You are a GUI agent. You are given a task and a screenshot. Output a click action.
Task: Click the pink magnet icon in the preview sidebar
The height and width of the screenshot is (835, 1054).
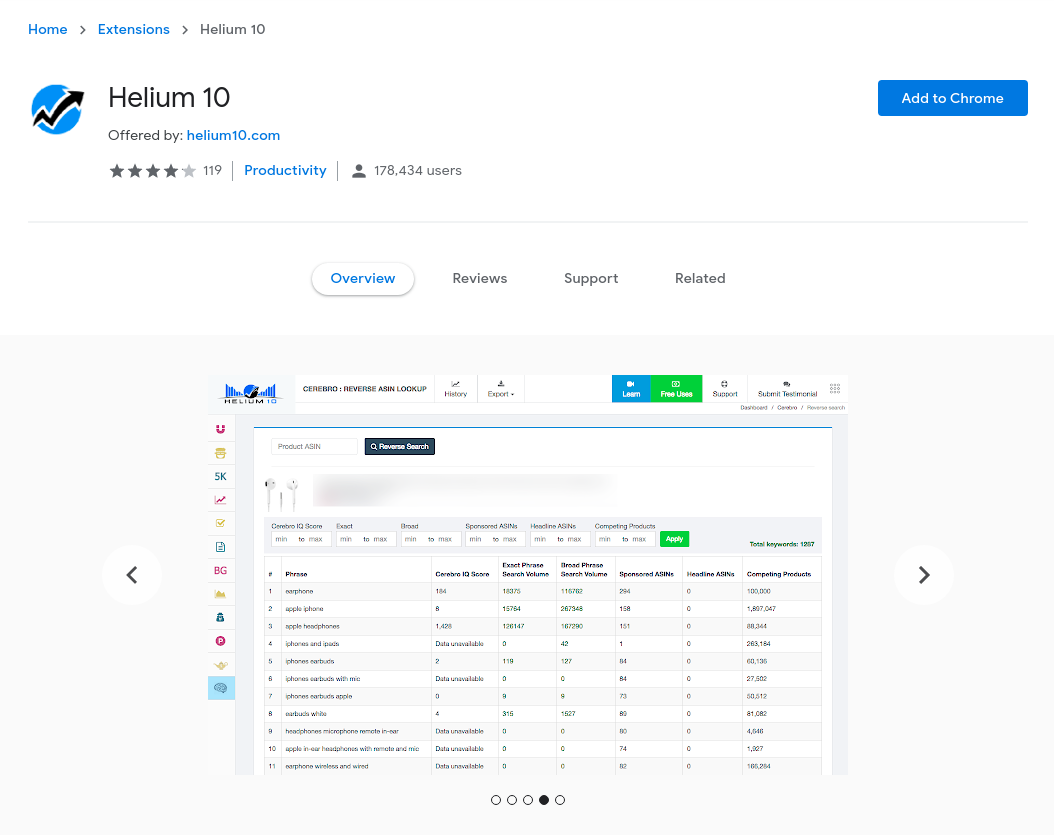[220, 429]
